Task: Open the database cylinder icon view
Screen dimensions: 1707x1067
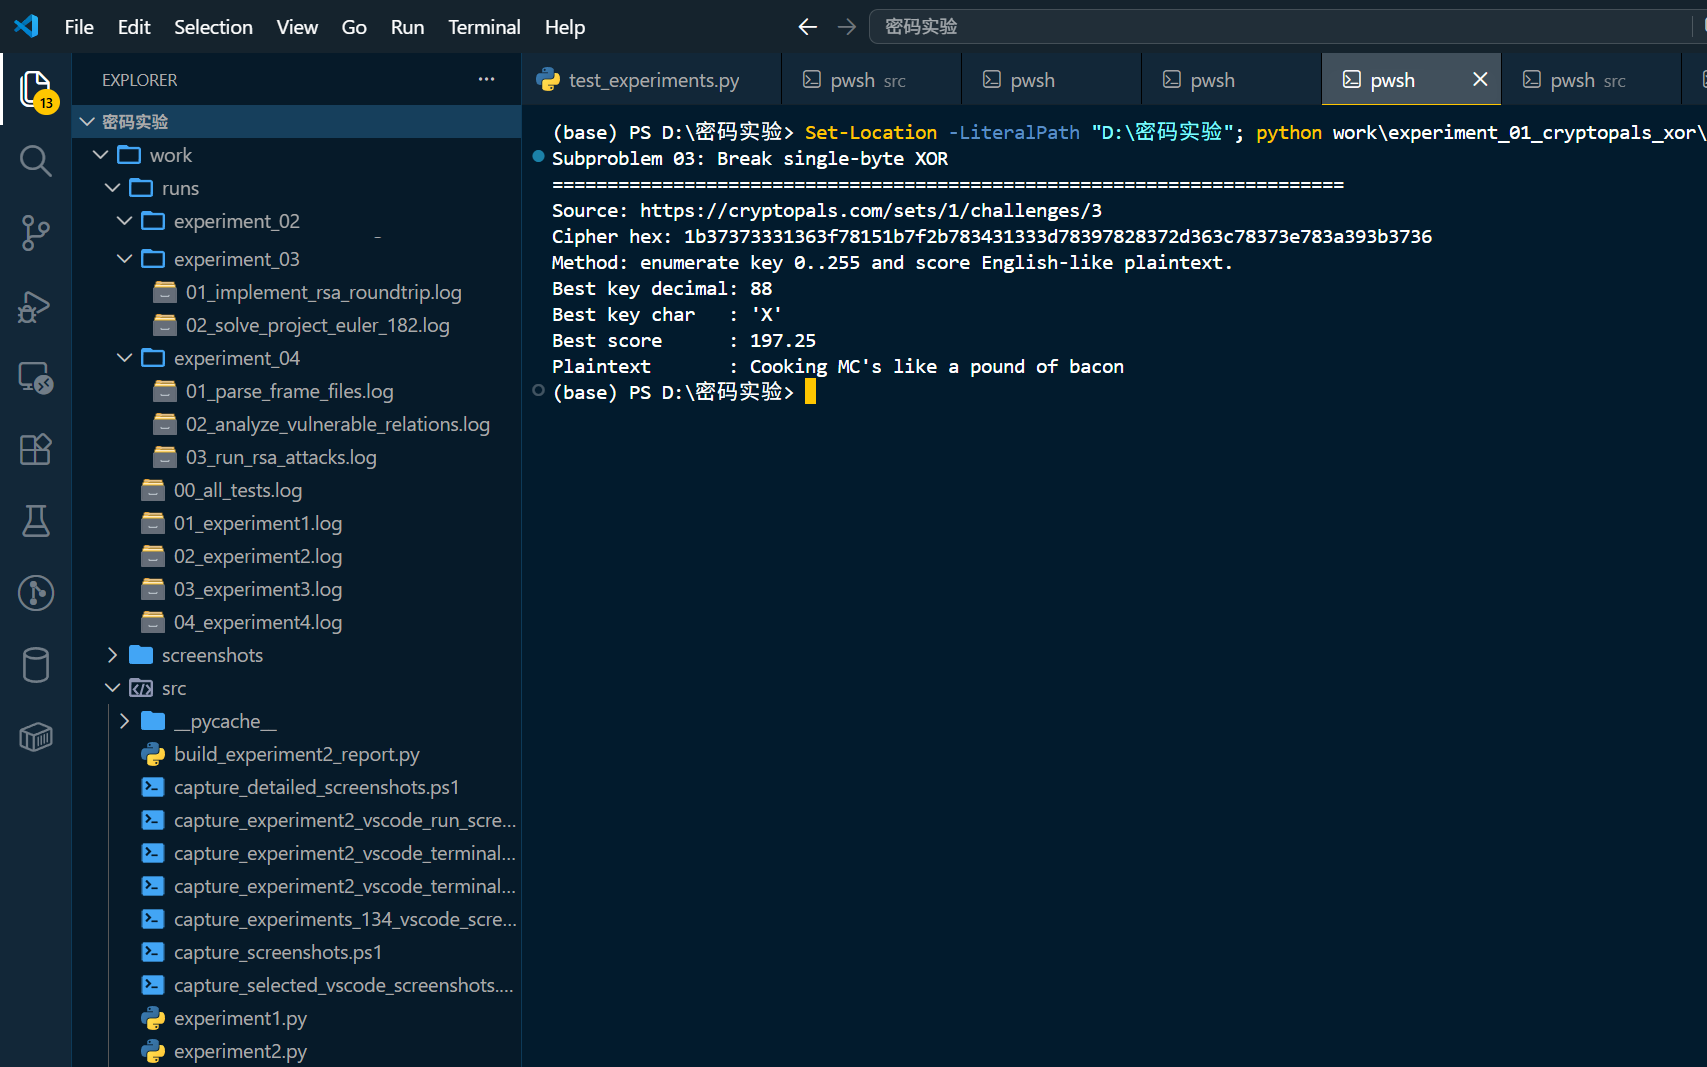Action: point(36,665)
